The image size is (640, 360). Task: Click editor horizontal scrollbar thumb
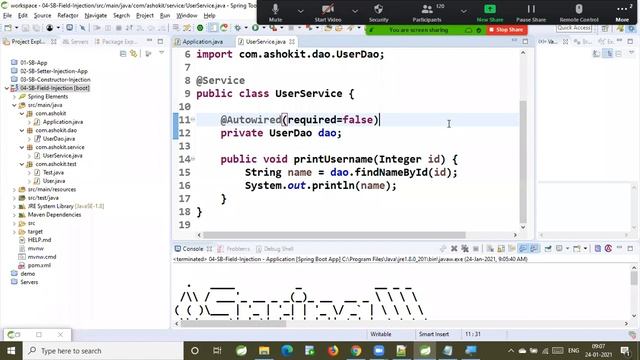click(334, 235)
